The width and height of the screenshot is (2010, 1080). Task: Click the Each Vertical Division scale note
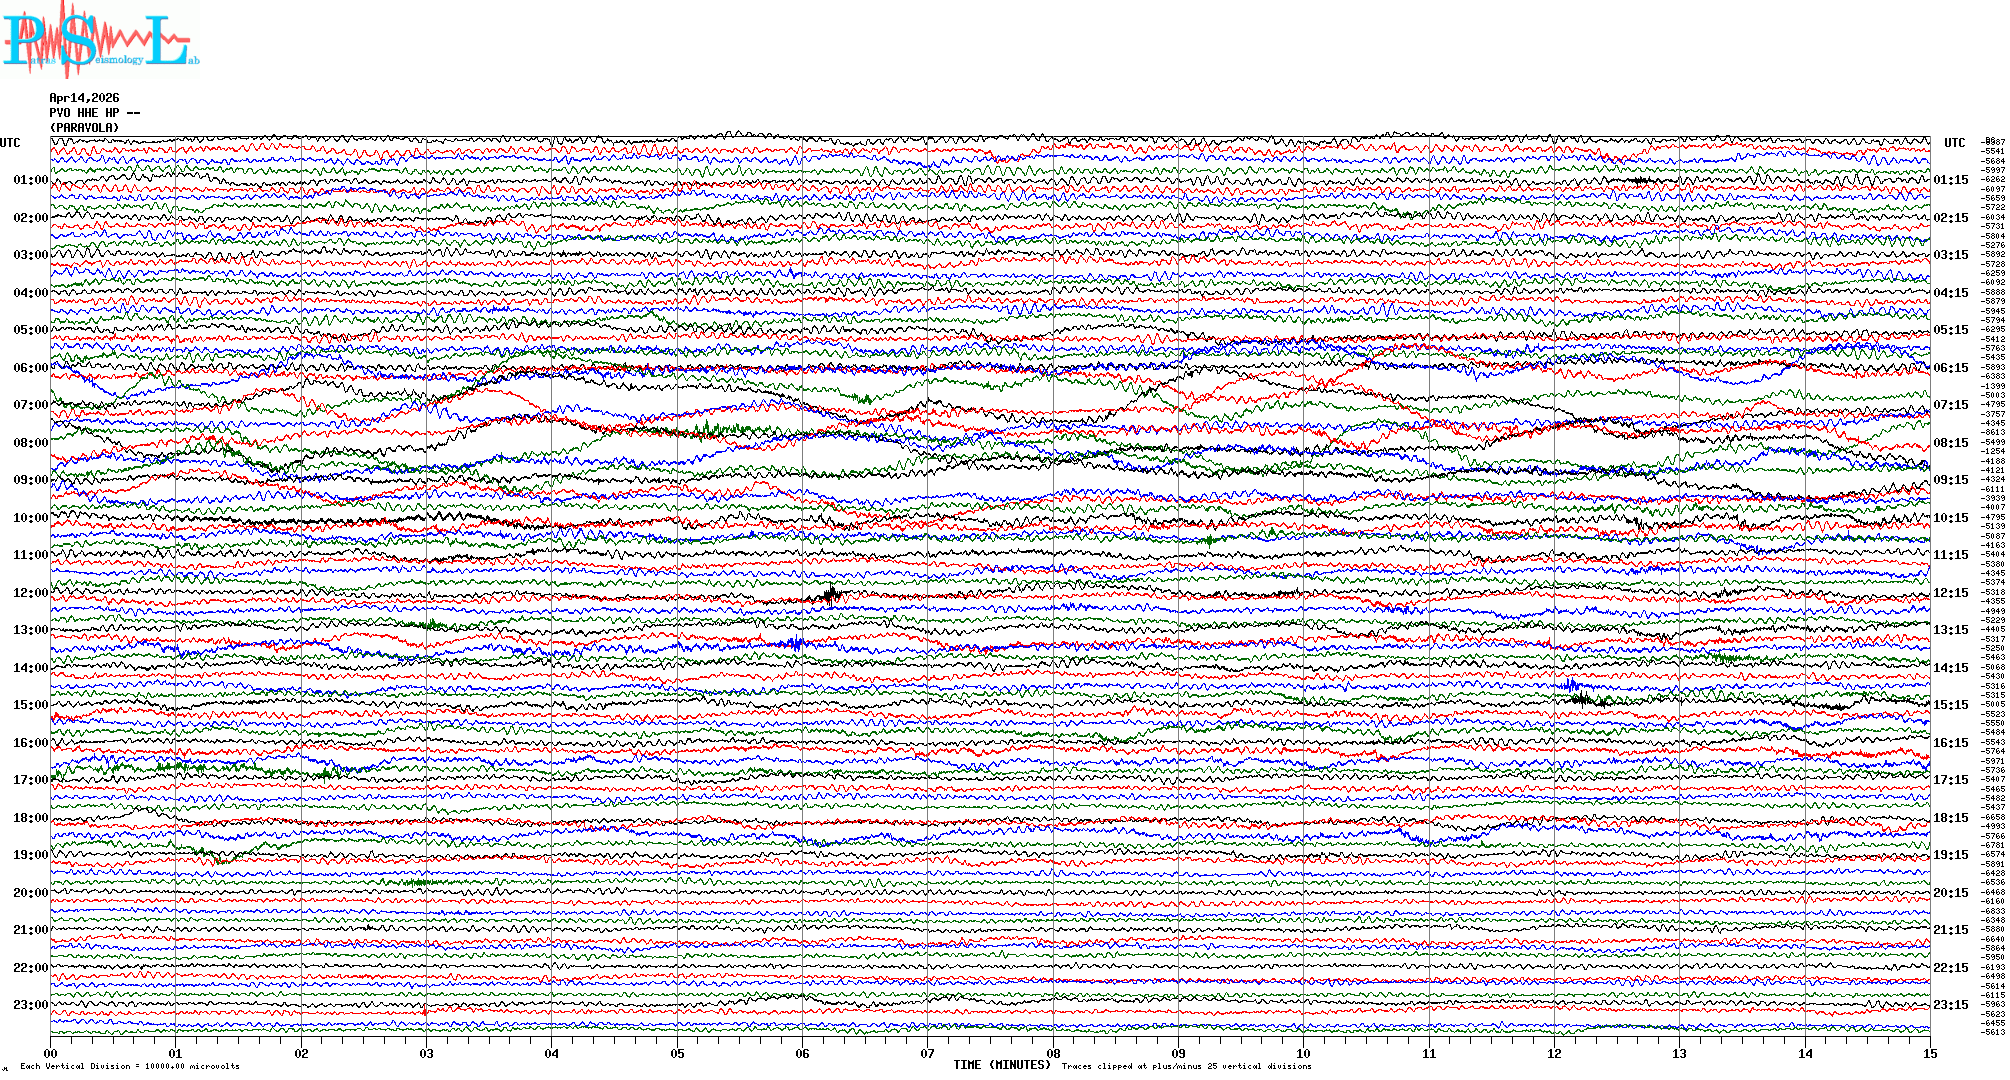pos(130,1066)
